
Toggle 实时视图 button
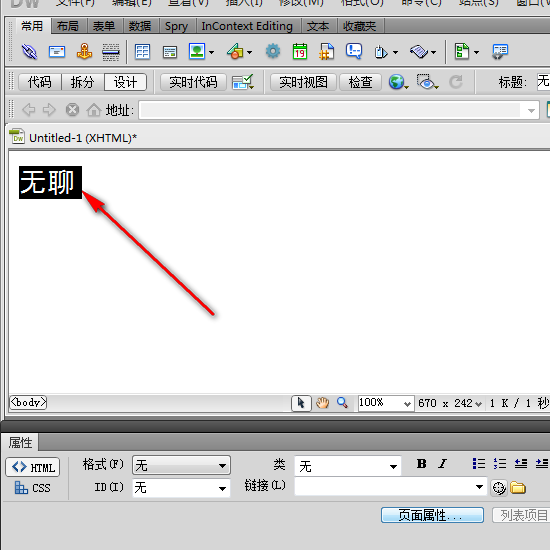303,82
